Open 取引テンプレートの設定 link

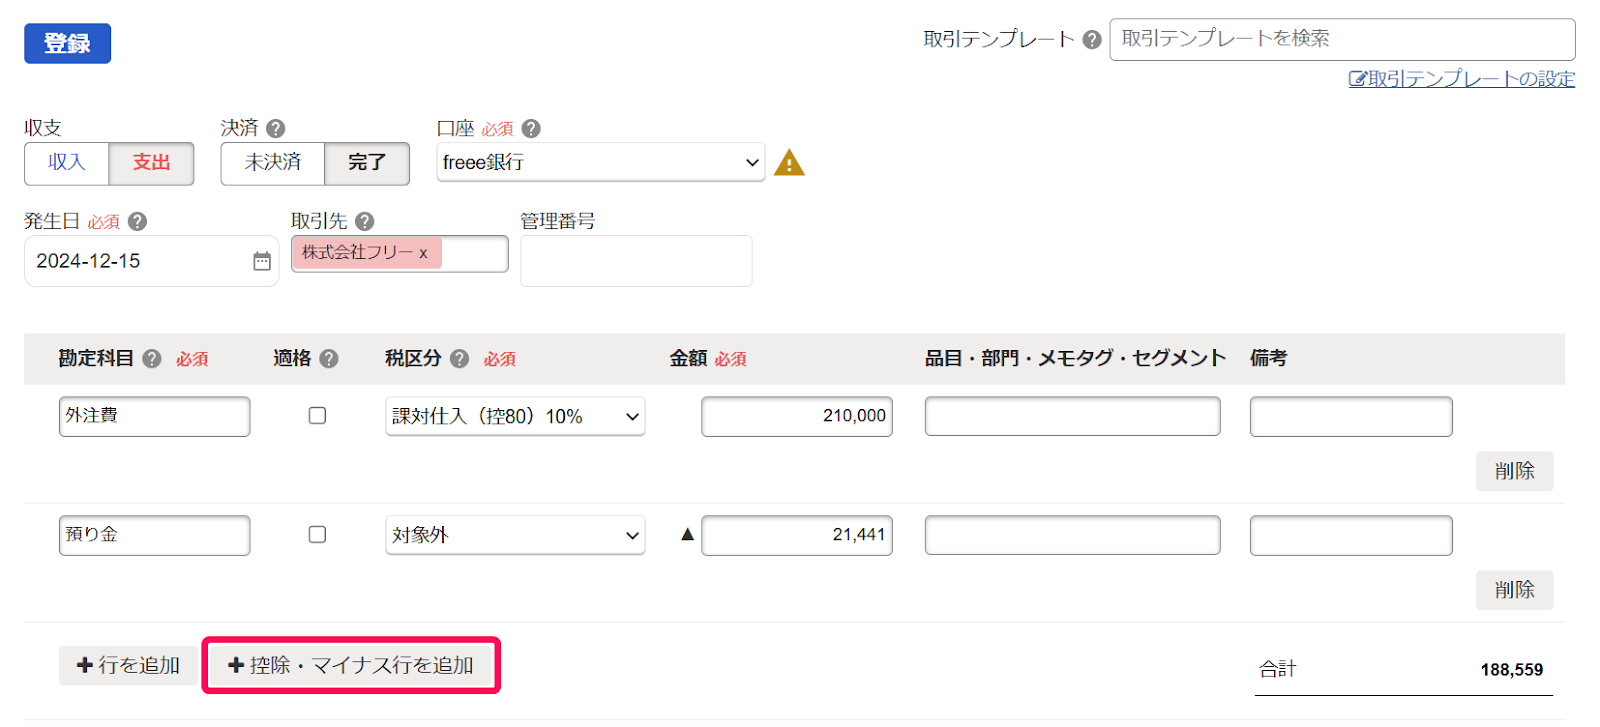coord(1461,79)
